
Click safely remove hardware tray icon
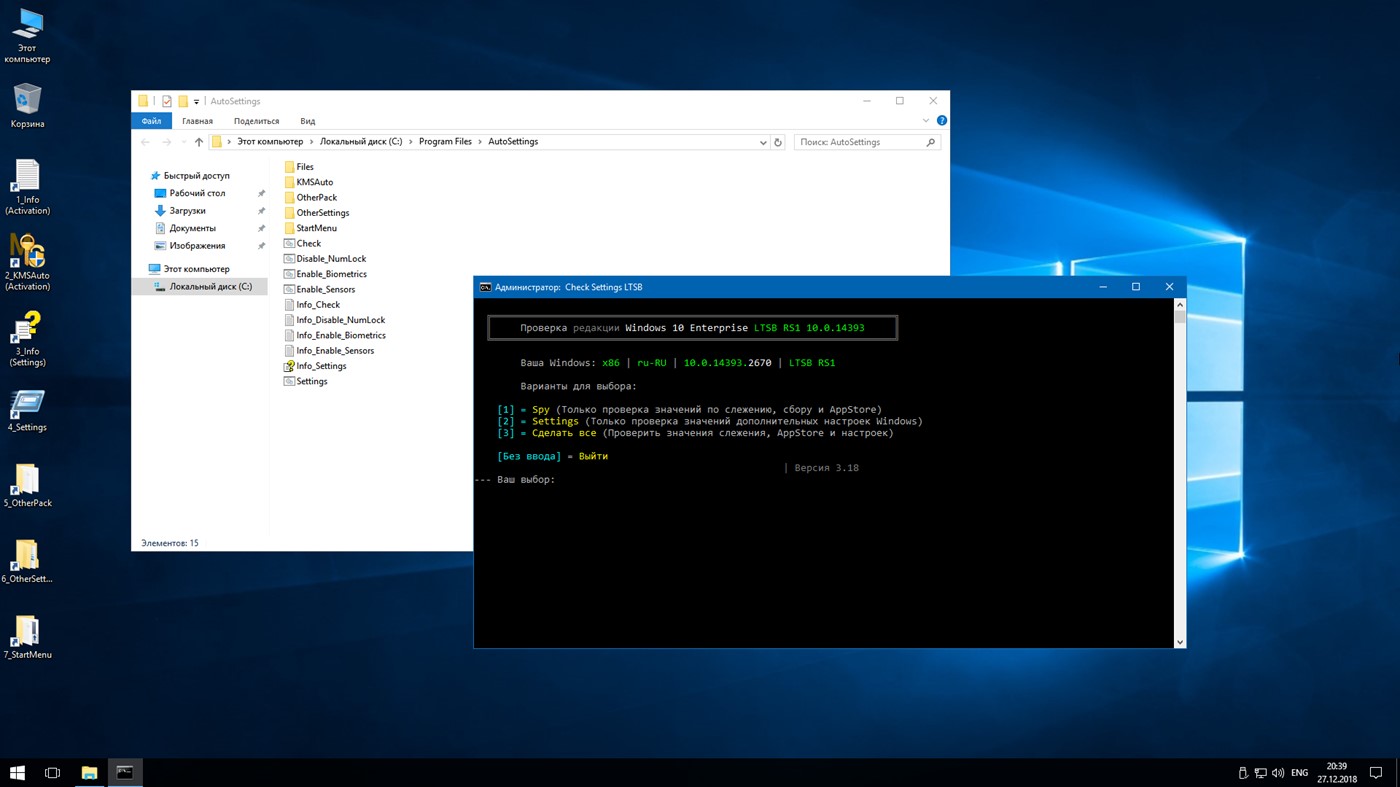1243,773
